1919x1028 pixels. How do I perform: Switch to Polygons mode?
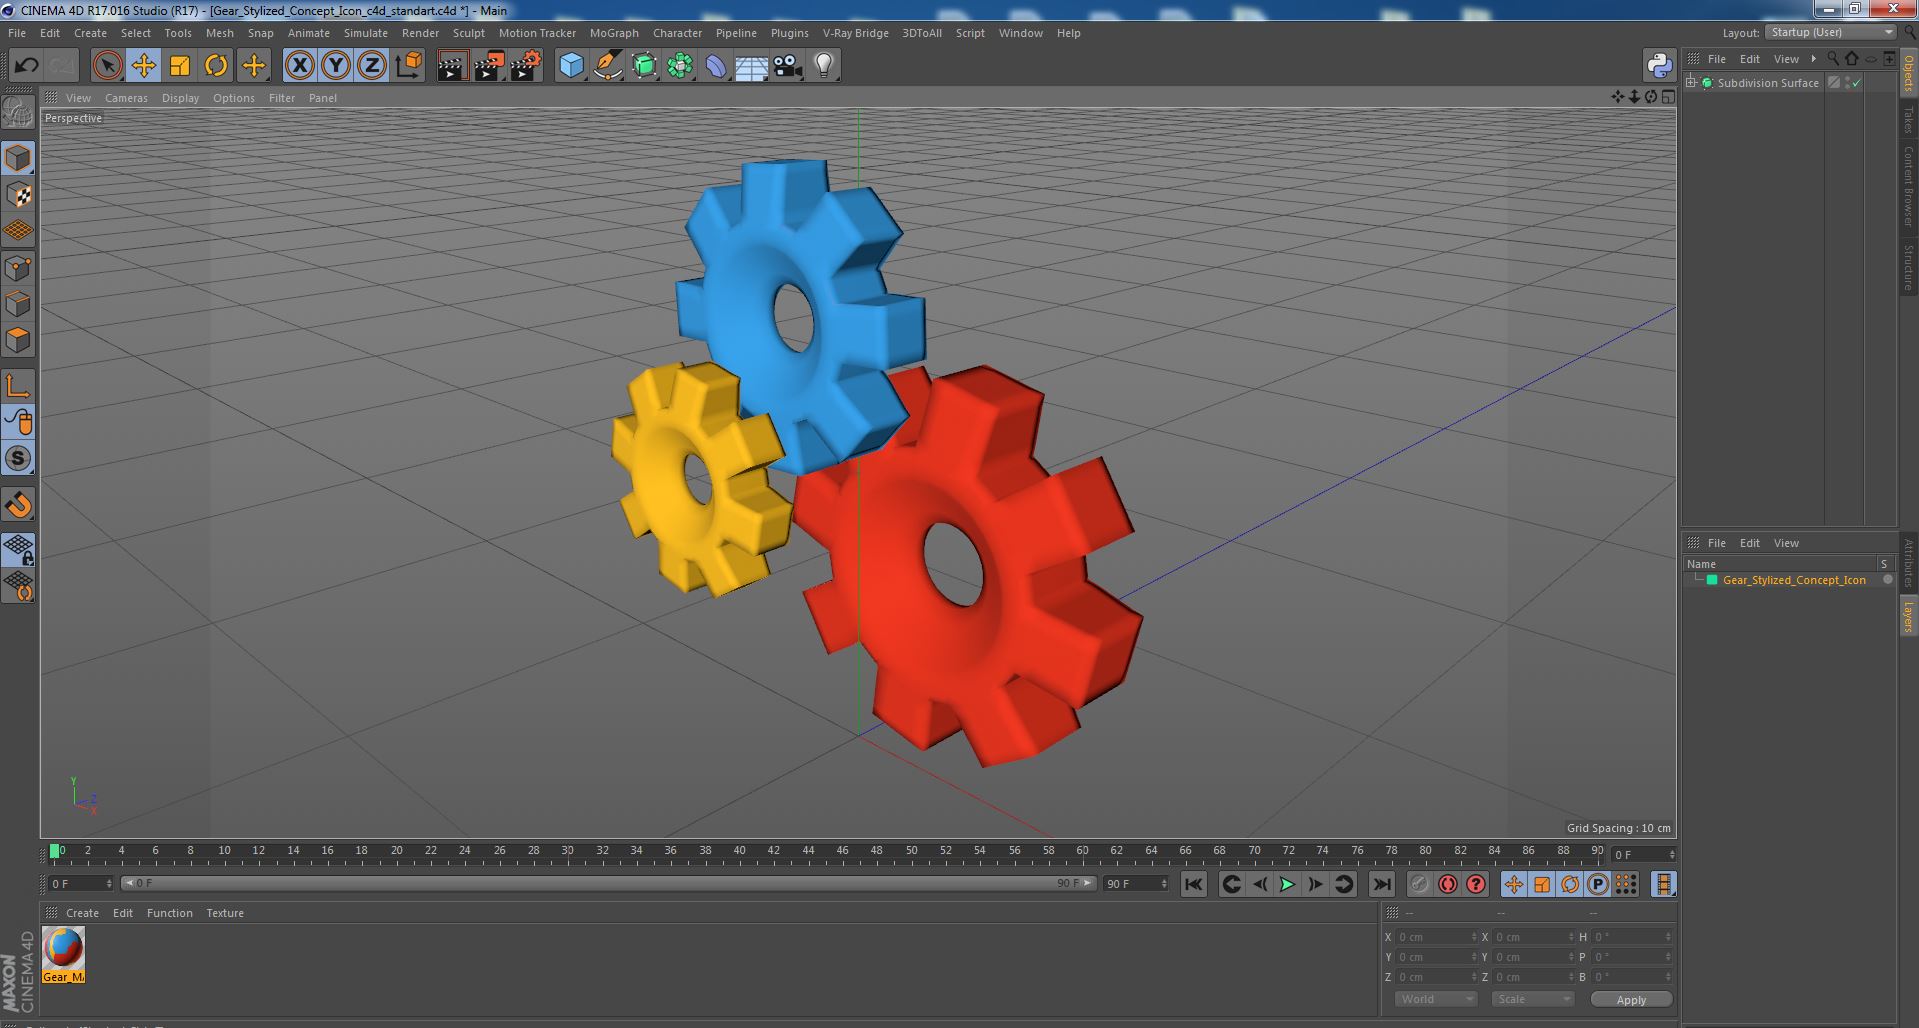tap(18, 340)
